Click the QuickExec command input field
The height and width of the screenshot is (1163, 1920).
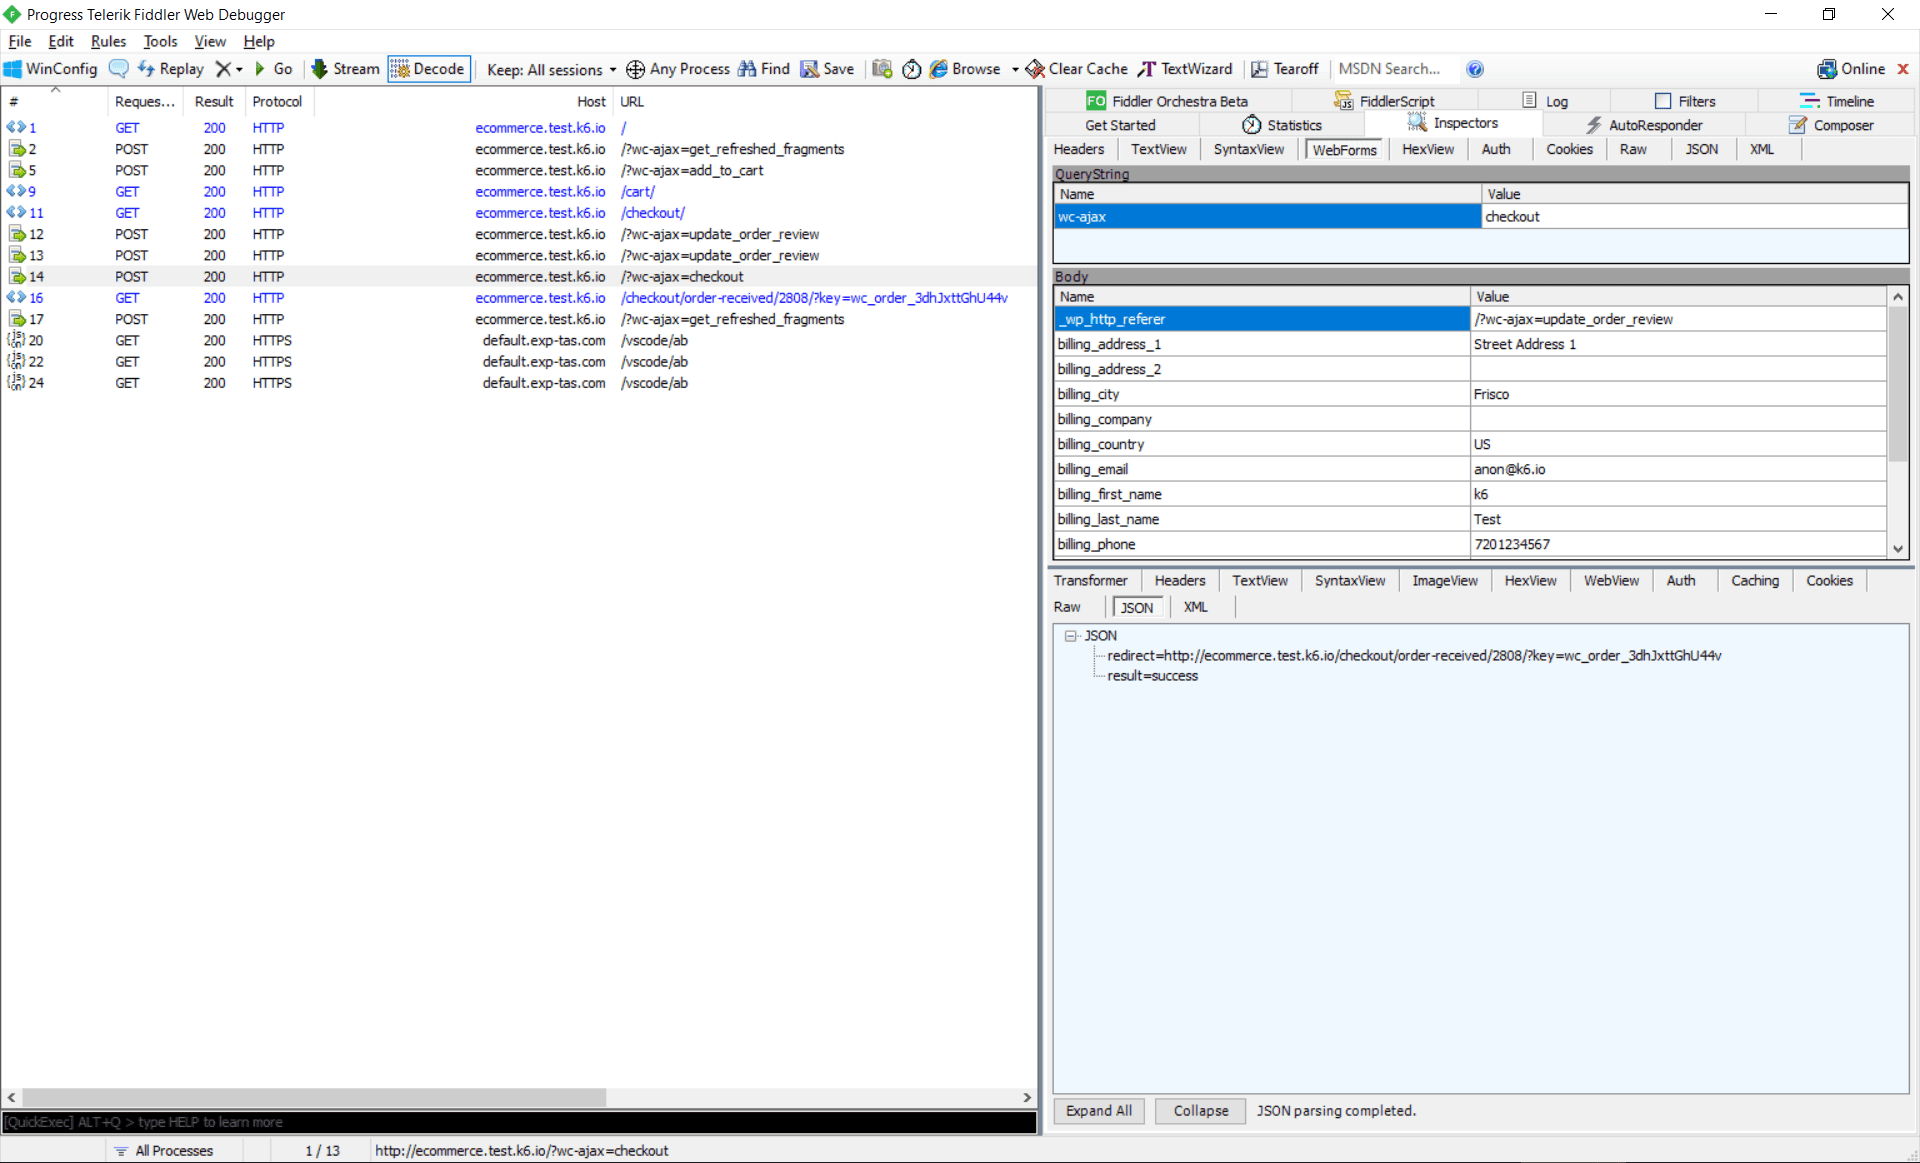click(x=400, y=1122)
